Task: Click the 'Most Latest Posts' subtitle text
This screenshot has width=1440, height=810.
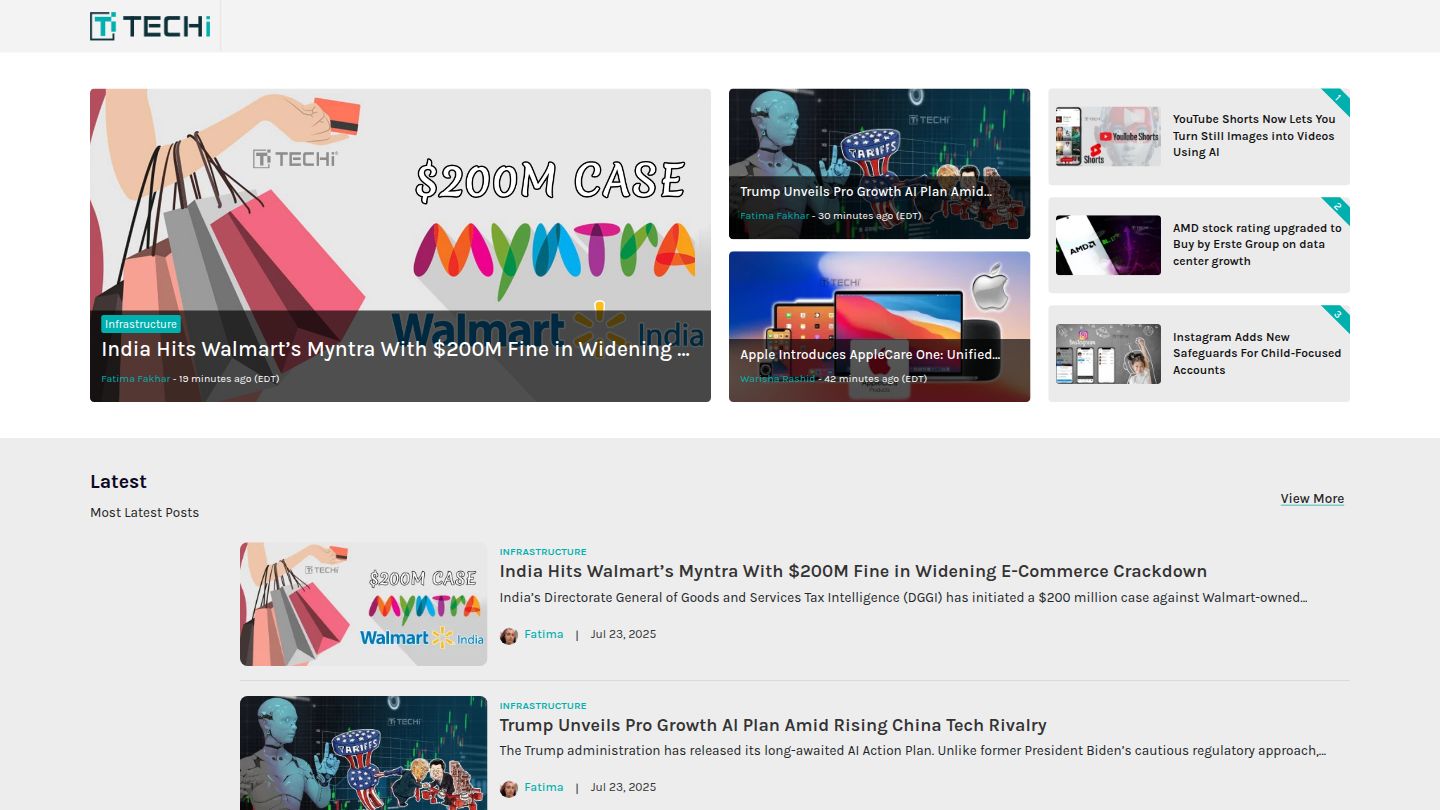Action: tap(144, 513)
